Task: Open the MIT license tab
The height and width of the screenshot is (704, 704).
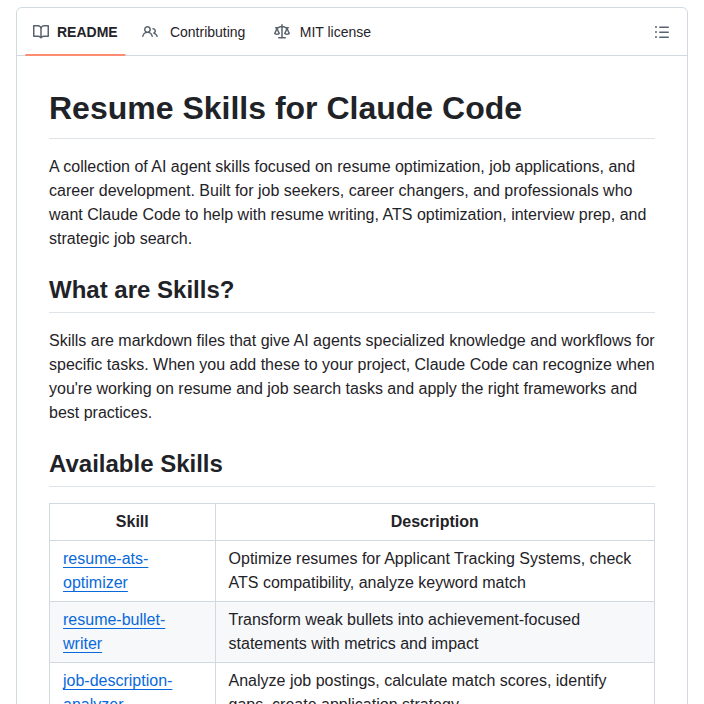Action: click(322, 32)
